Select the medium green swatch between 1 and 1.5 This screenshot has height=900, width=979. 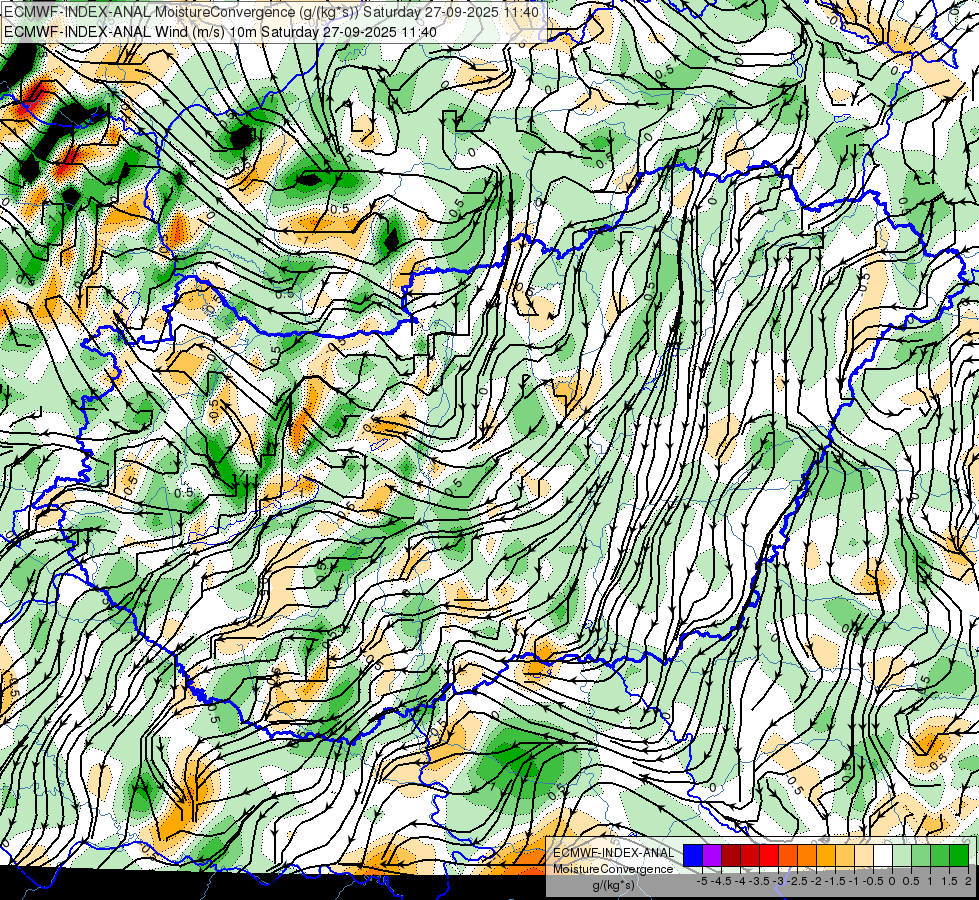[x=940, y=855]
